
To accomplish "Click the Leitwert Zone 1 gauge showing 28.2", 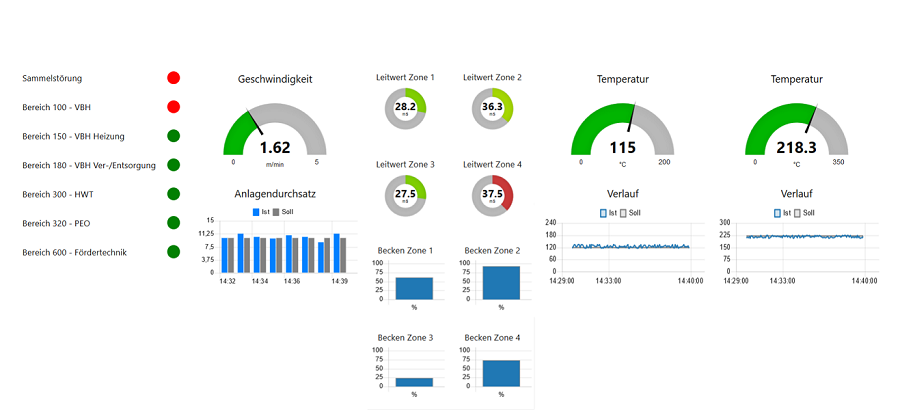I will point(405,107).
